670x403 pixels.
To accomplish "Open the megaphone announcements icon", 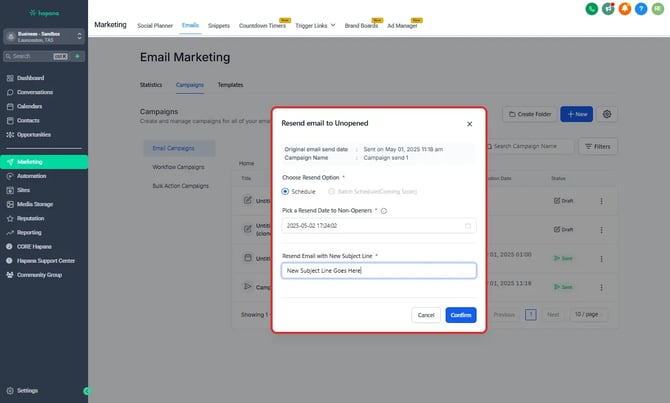I will pos(609,9).
